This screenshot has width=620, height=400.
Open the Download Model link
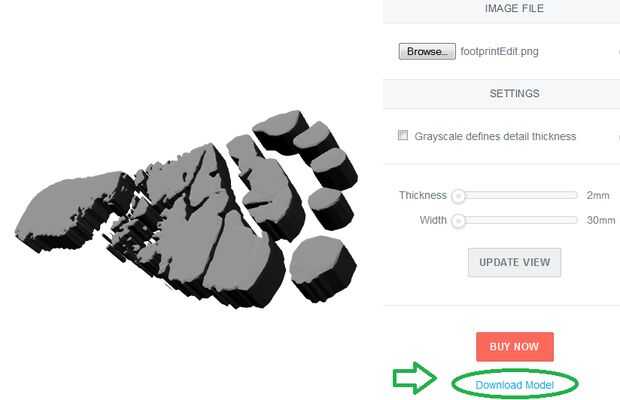click(x=514, y=385)
